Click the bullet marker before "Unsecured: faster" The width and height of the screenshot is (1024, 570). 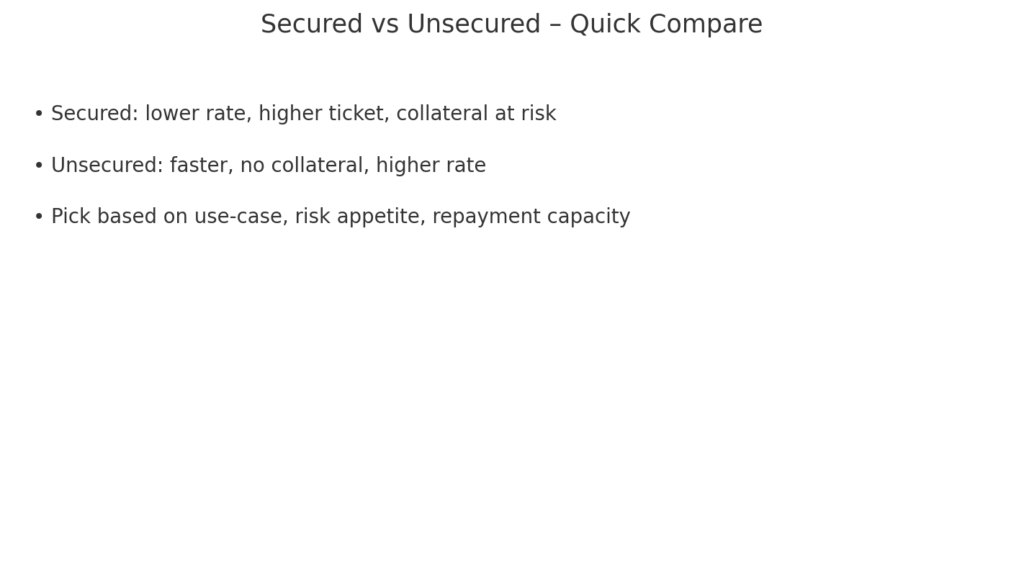coord(39,166)
